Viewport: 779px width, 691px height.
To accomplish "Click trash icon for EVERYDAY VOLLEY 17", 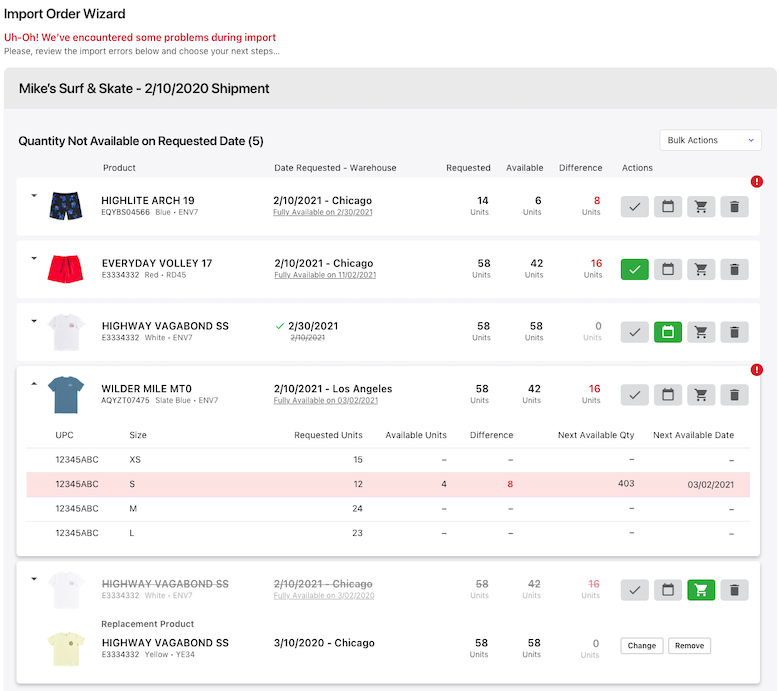I will [734, 269].
